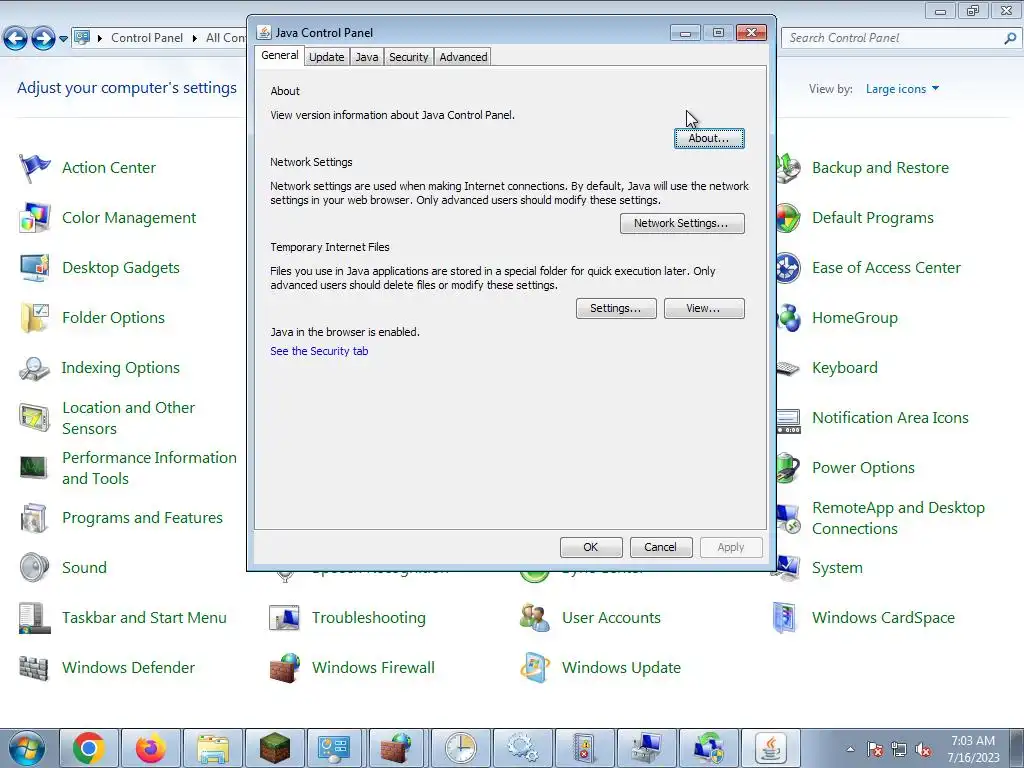Open recent pages dropdown next to Forward button
This screenshot has width=1024, height=768.
coord(63,39)
